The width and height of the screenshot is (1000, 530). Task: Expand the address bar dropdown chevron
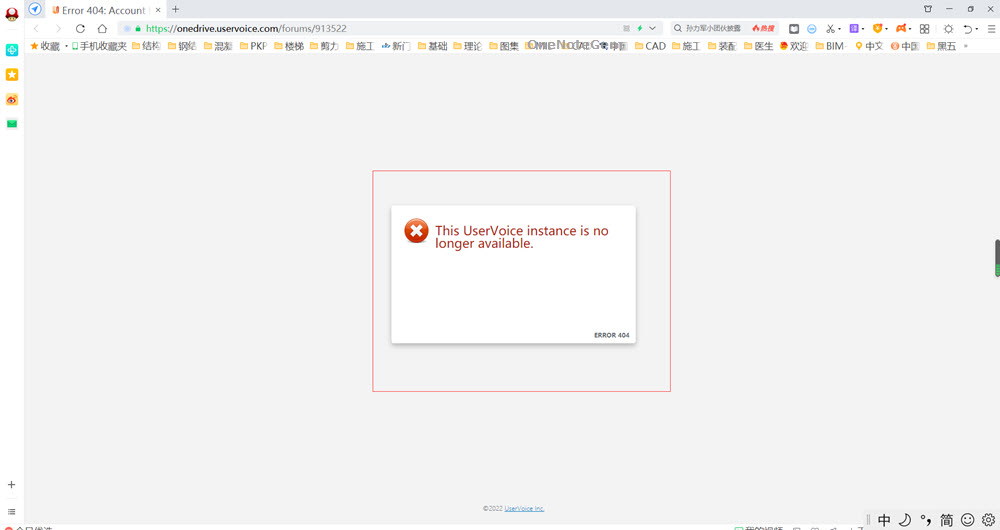[x=652, y=29]
